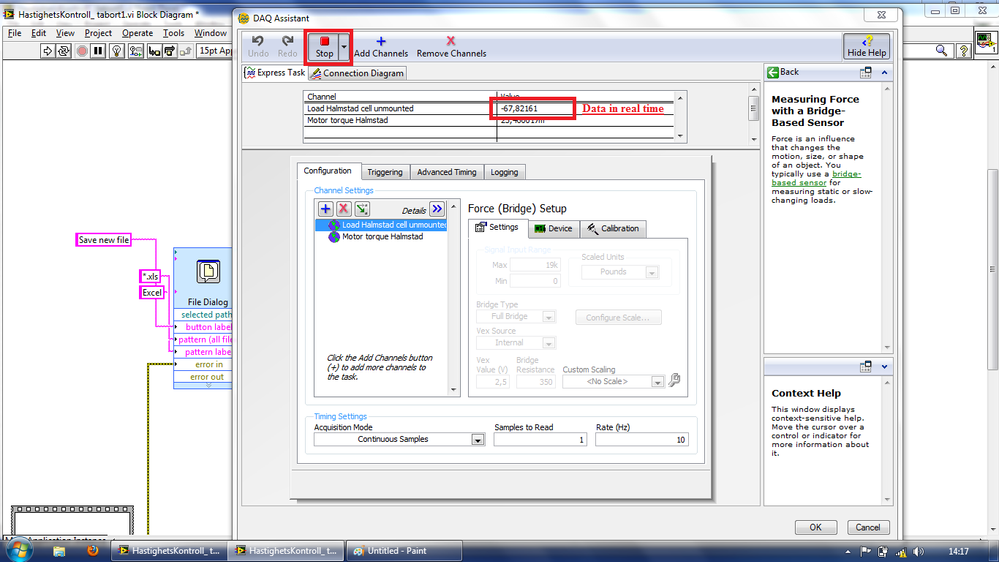Open Untitled - Paint from taskbar

(404, 551)
